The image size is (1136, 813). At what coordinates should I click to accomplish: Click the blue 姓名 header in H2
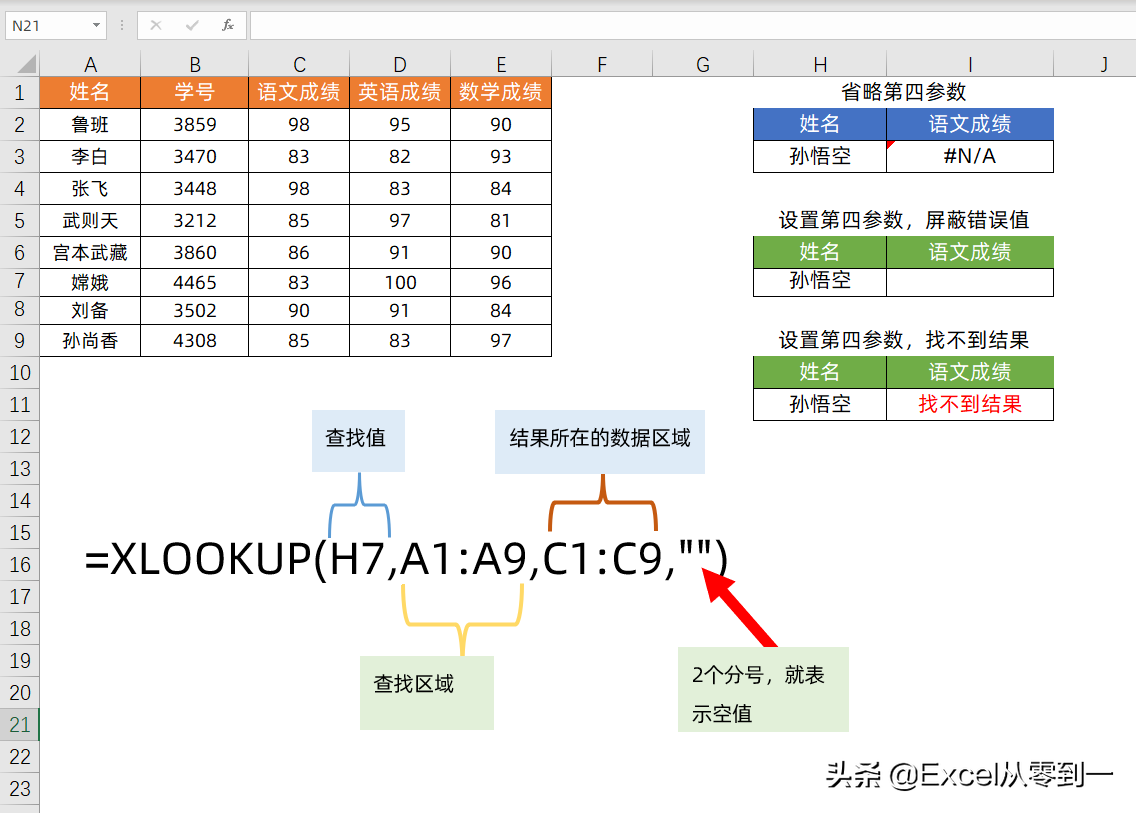point(820,125)
